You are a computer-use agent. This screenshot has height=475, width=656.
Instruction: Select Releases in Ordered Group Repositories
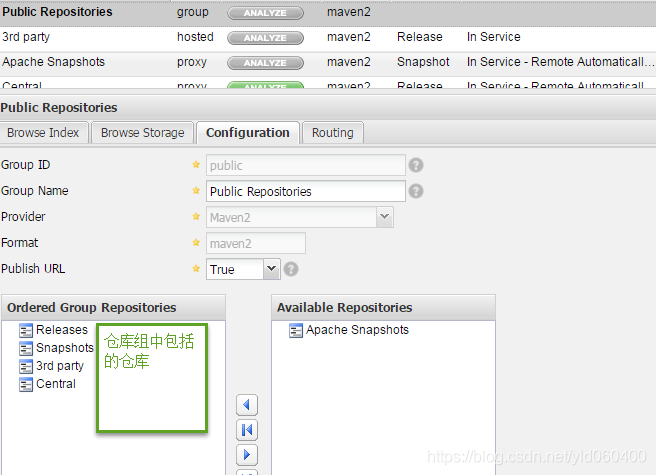pos(62,330)
